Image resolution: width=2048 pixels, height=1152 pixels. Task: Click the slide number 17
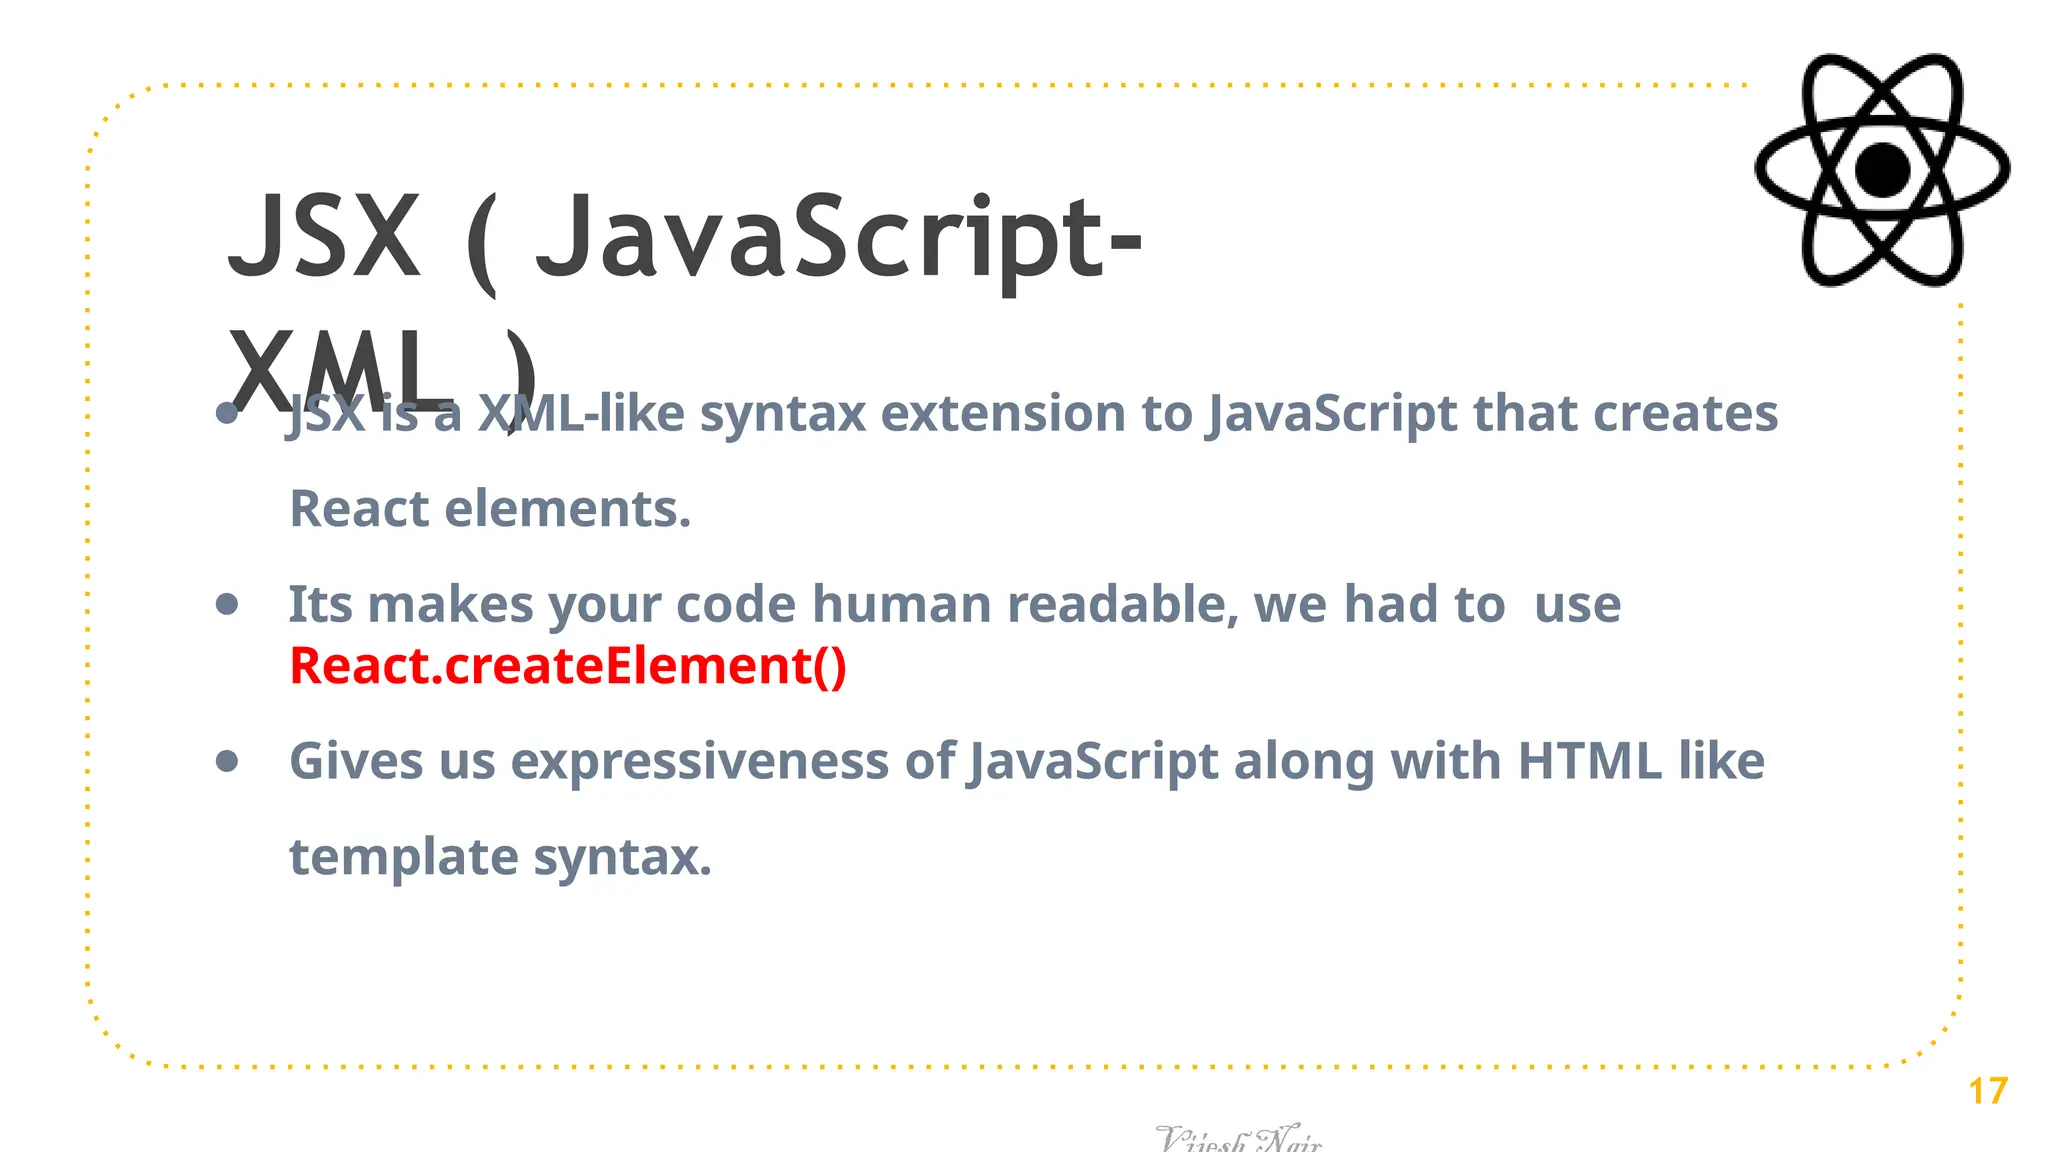(1988, 1091)
